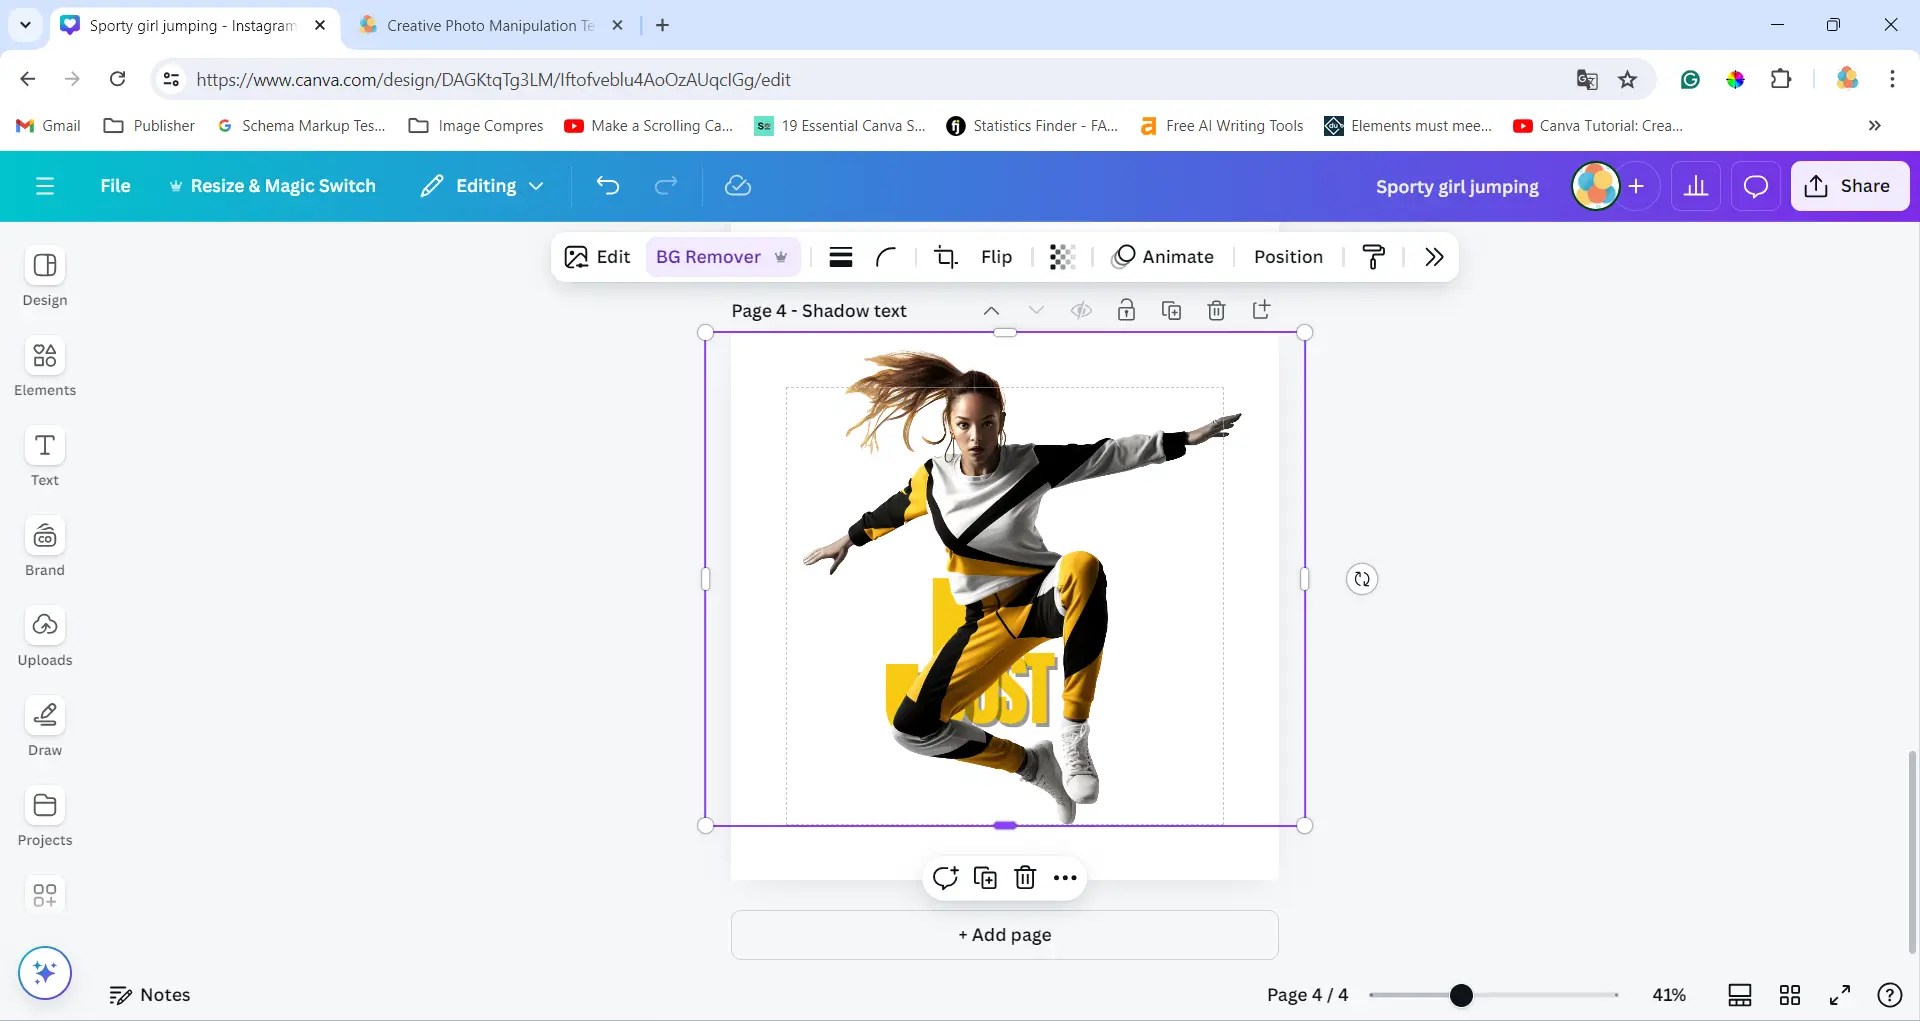Delete page using trash icon

coord(1216,311)
